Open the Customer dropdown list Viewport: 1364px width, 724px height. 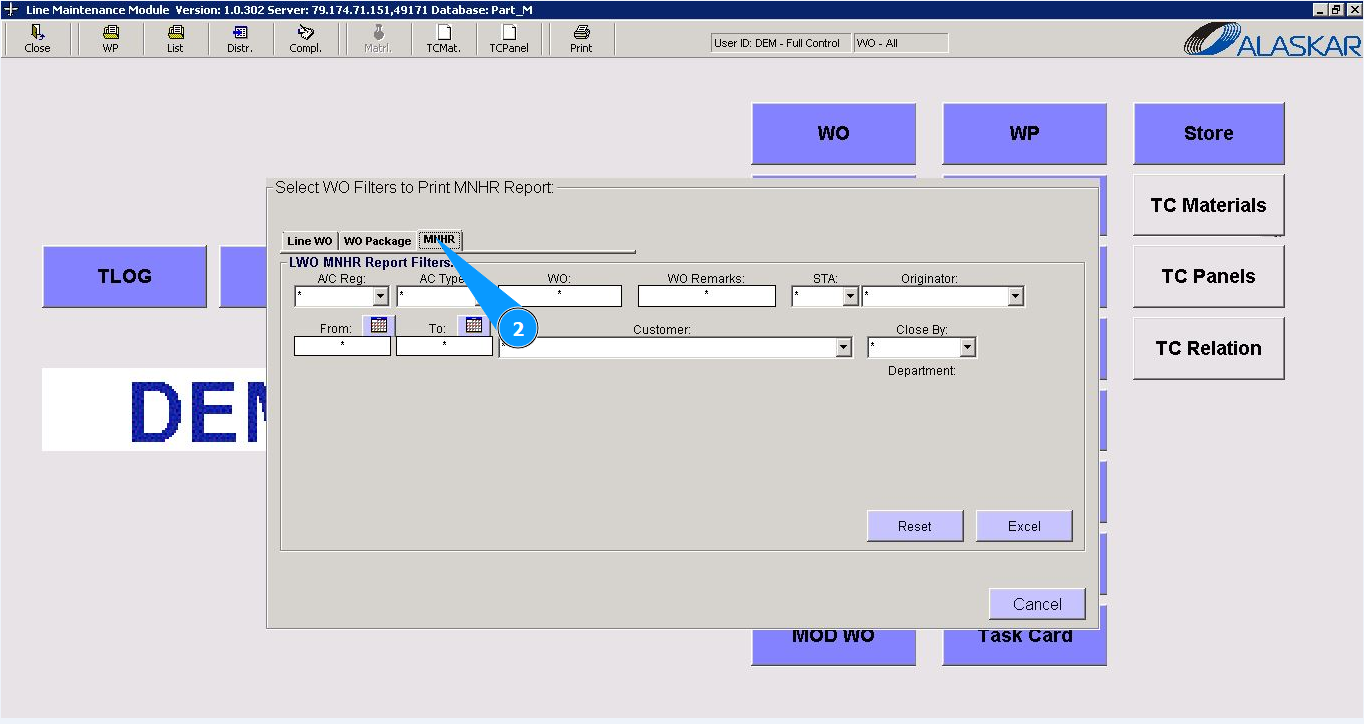(844, 348)
